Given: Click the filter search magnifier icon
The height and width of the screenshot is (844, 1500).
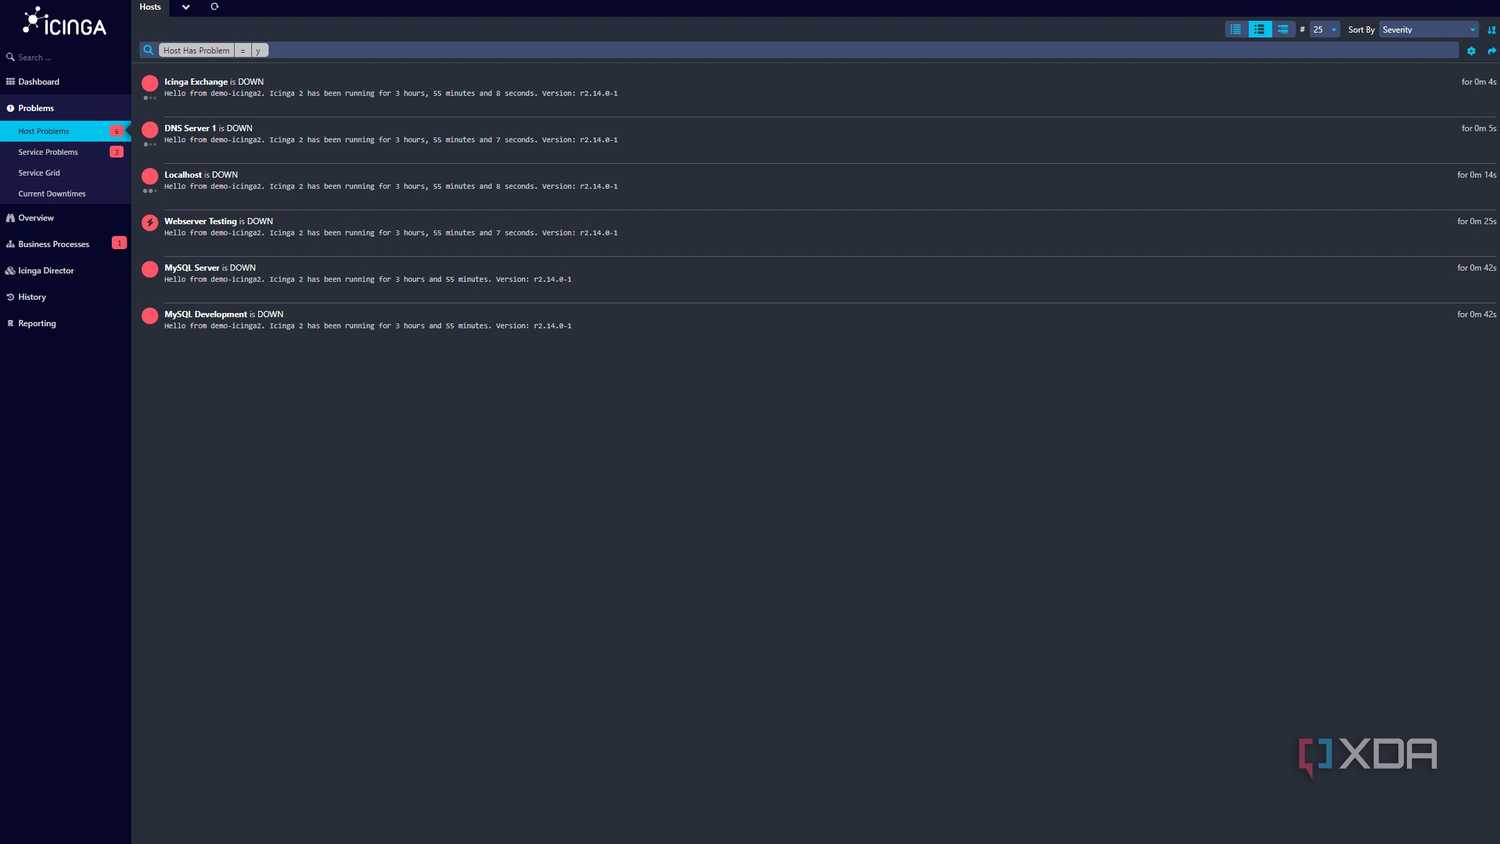Looking at the screenshot, I should point(148,50).
